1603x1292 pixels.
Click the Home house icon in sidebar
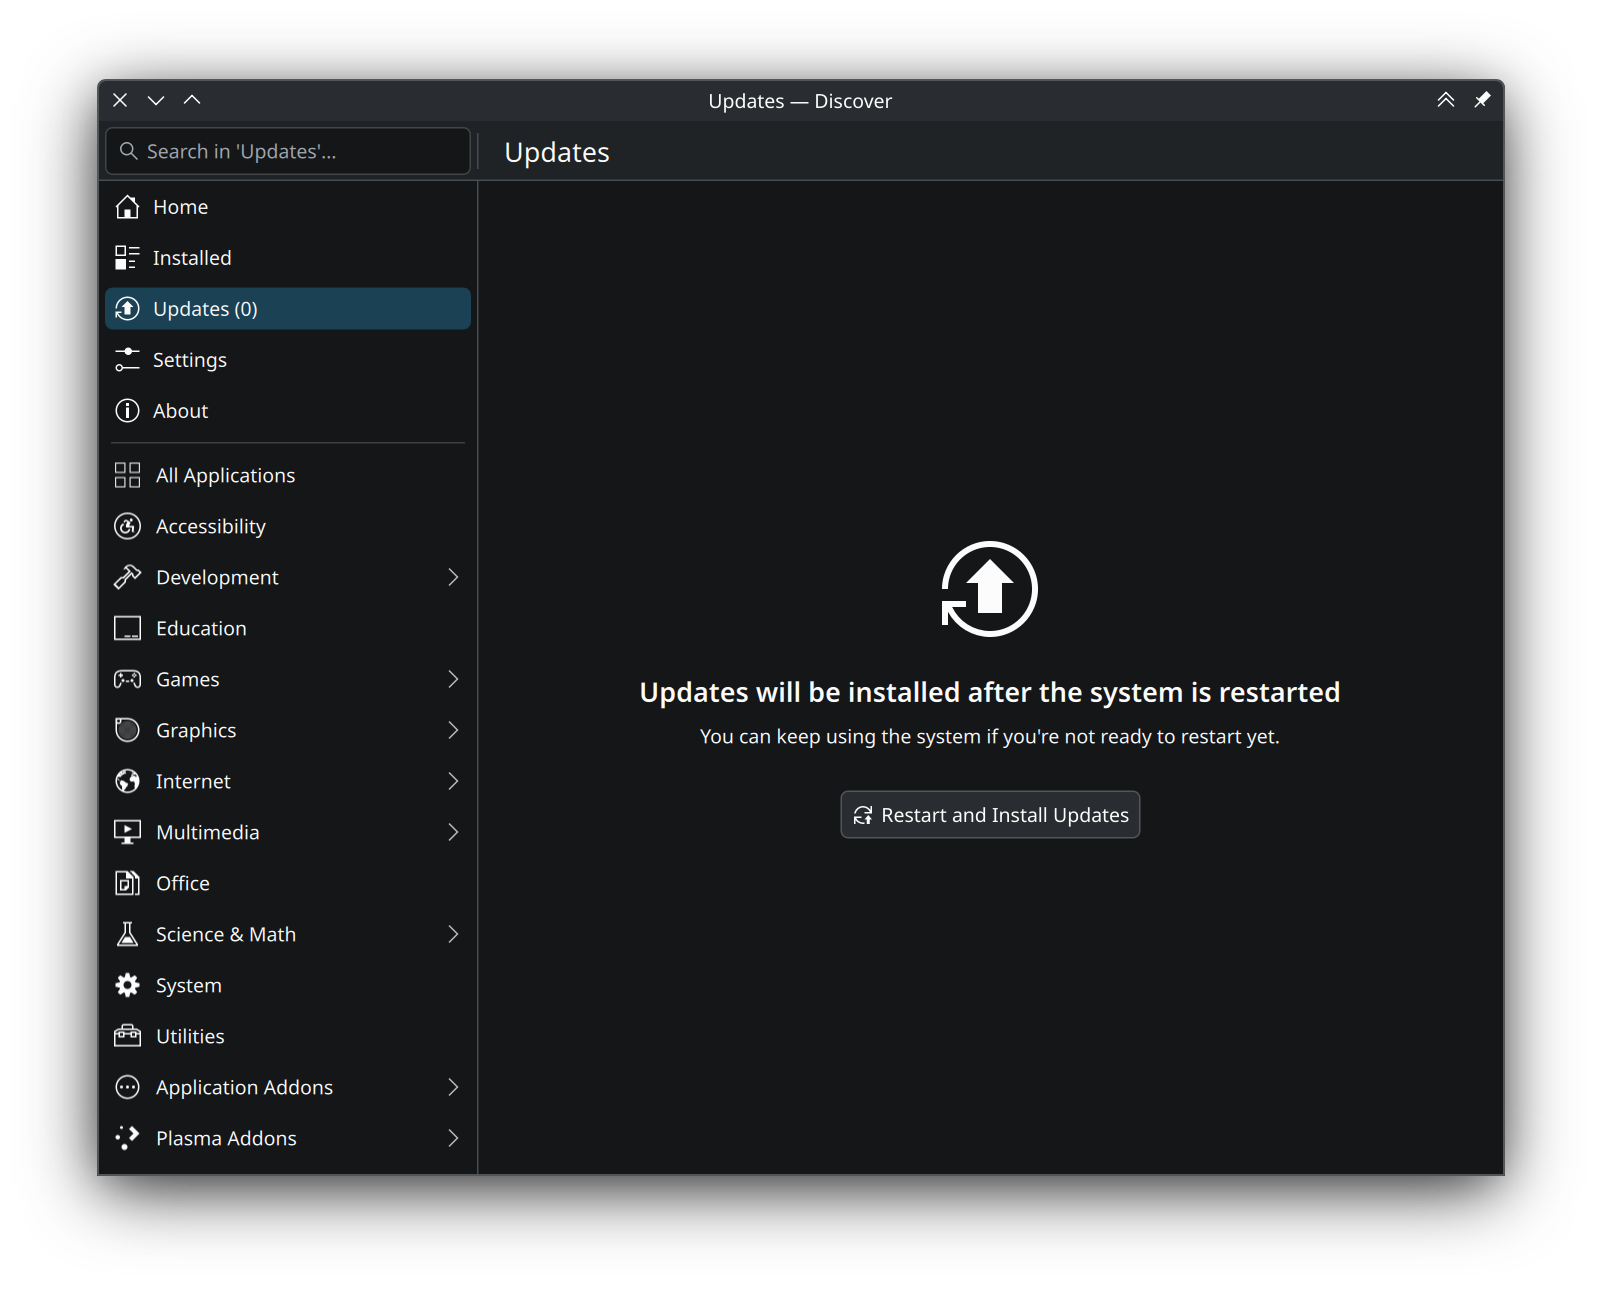point(127,207)
